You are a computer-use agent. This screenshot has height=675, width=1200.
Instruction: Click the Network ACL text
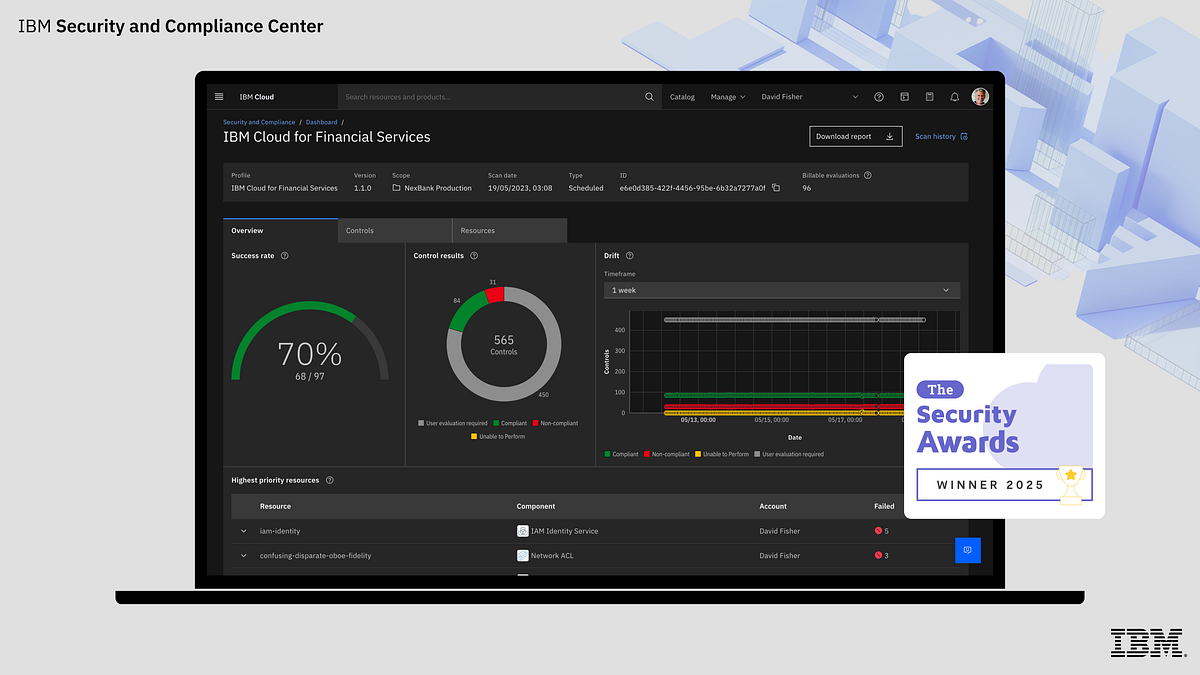point(552,555)
